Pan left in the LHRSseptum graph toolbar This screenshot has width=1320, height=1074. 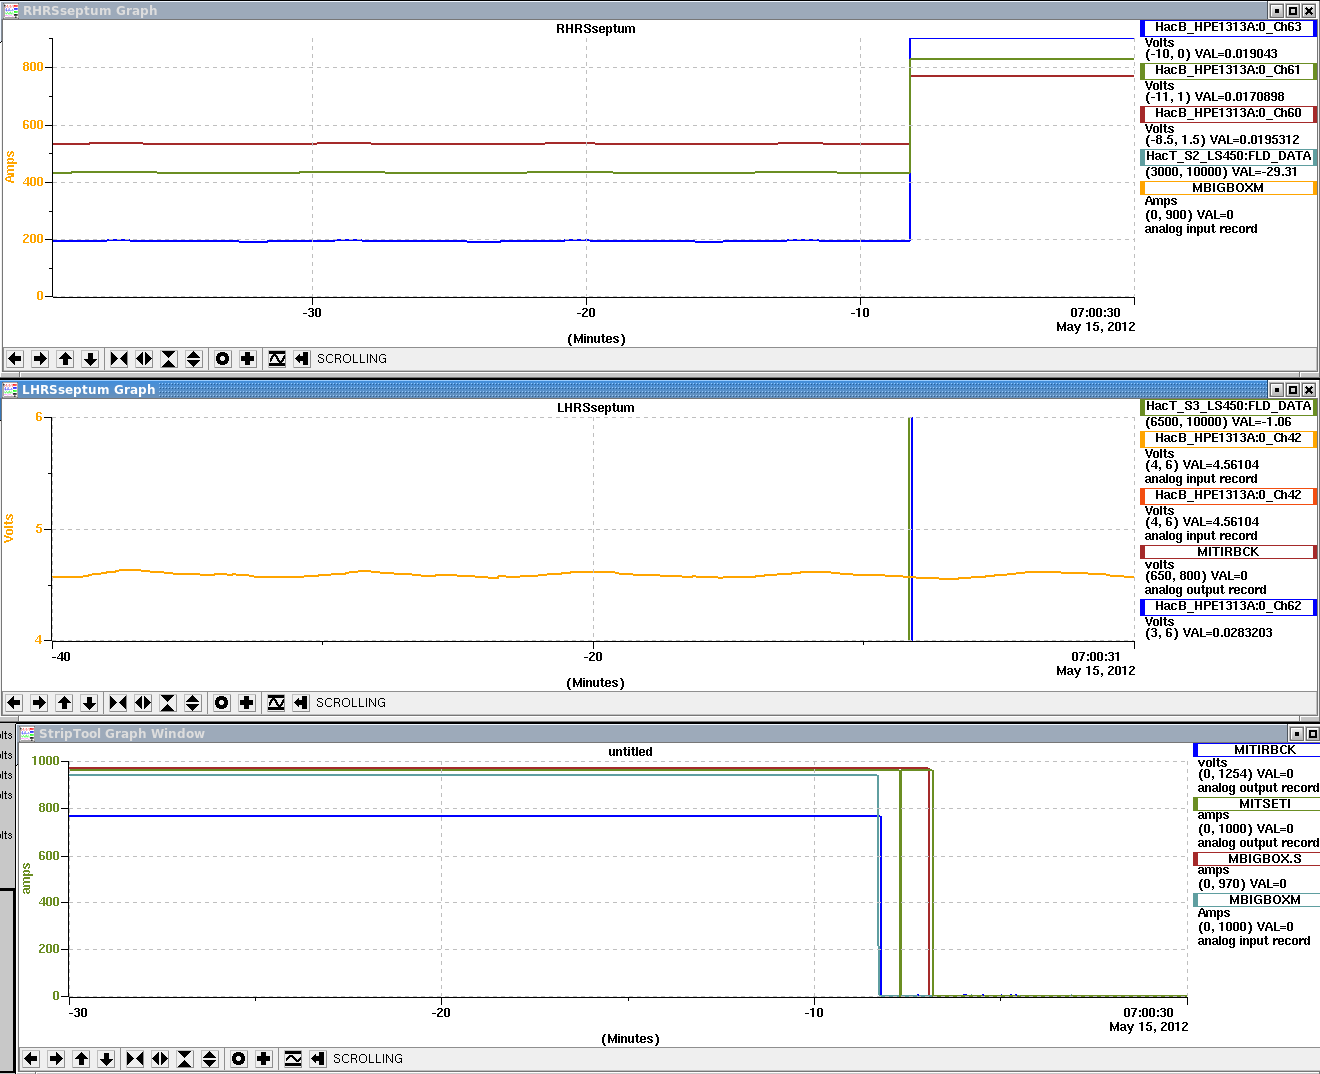pyautogui.click(x=14, y=702)
